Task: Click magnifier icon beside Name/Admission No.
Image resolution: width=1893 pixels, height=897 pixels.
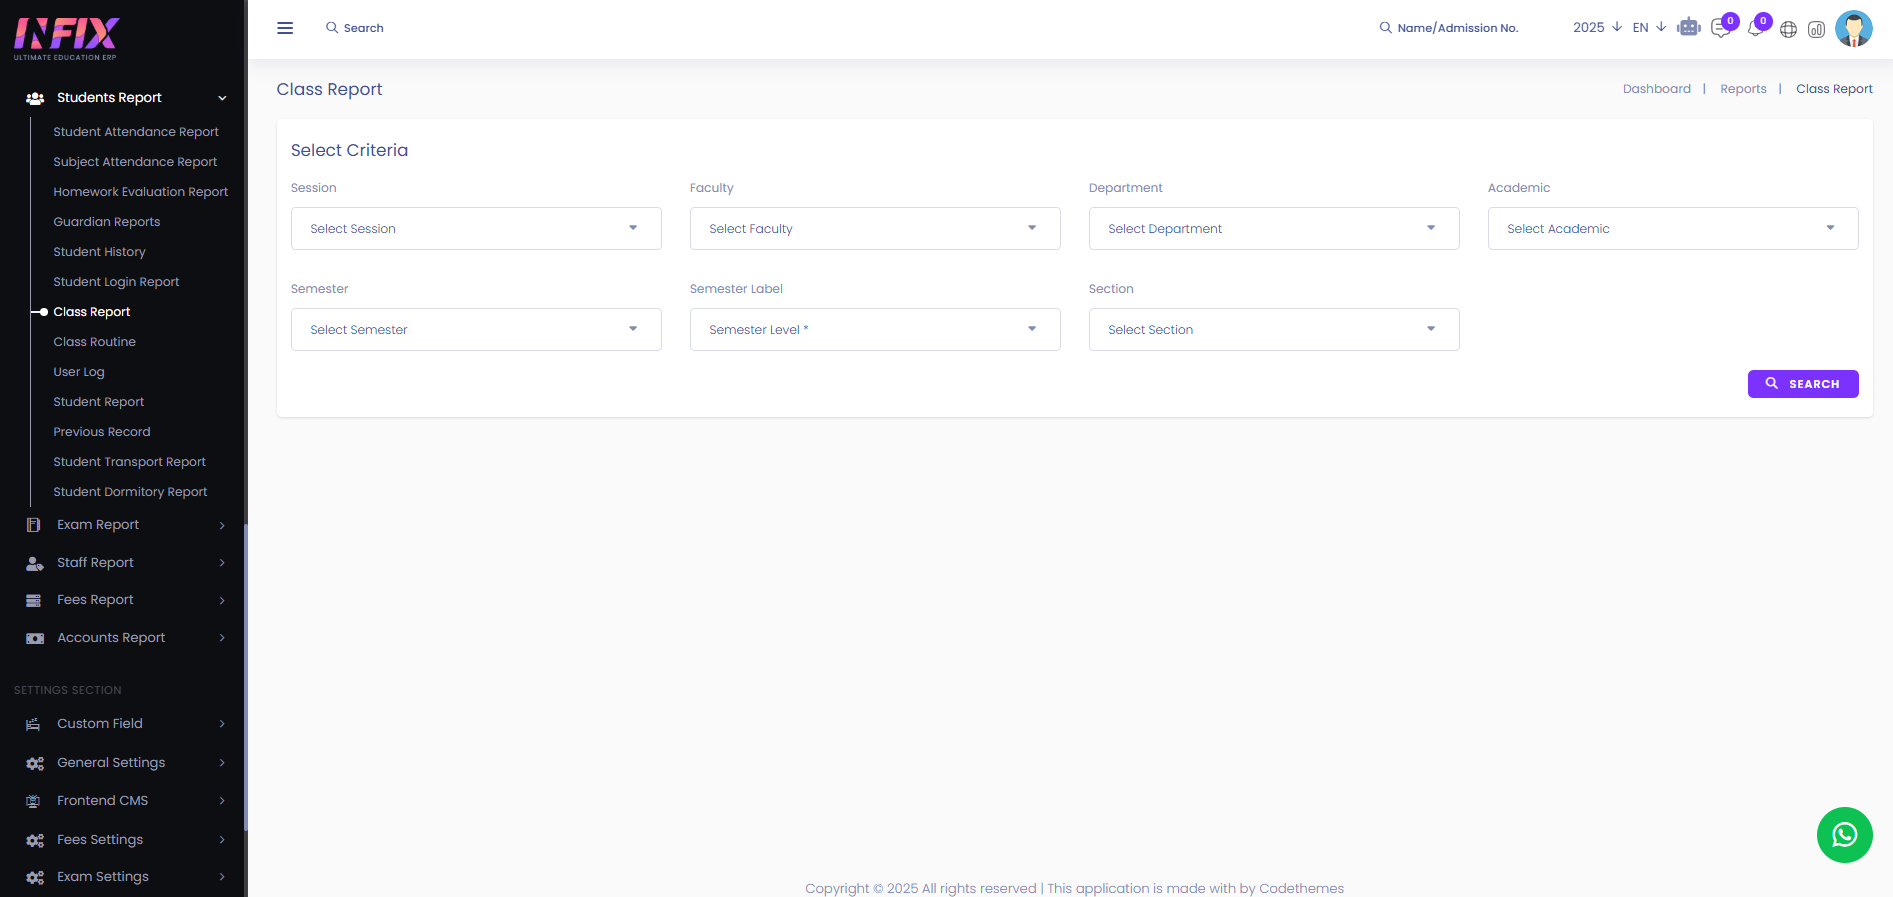Action: [x=1385, y=28]
